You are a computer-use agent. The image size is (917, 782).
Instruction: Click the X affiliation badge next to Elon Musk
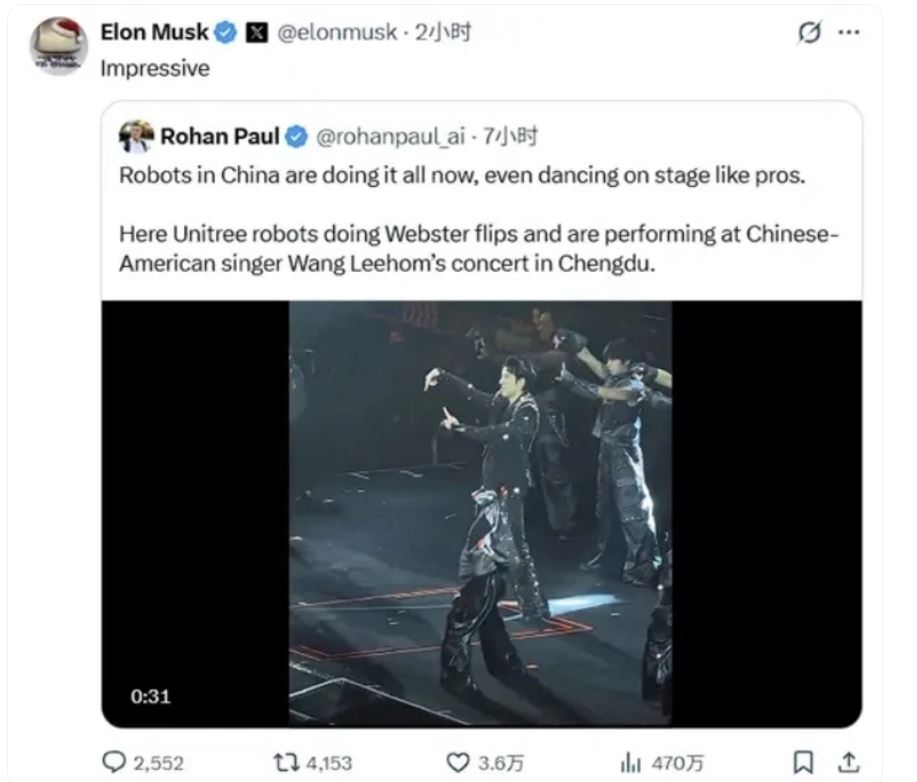(256, 33)
